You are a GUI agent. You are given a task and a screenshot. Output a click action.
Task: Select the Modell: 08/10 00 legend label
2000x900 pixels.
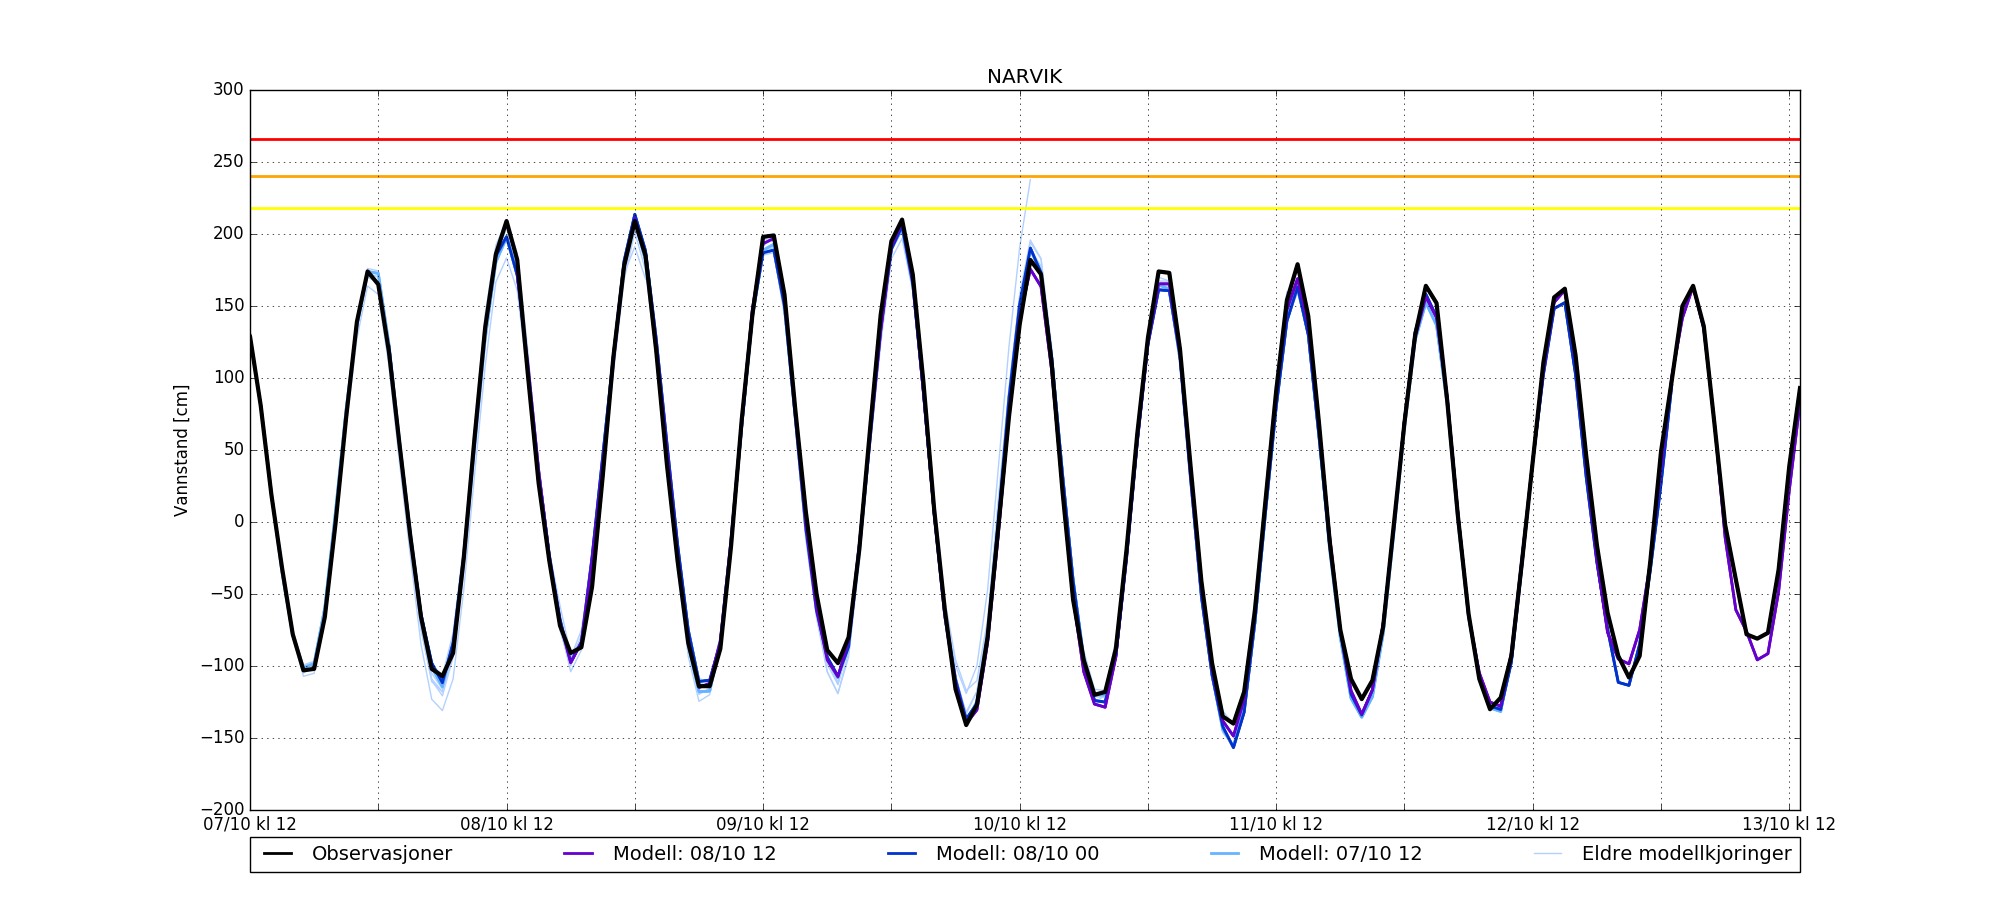[1017, 854]
